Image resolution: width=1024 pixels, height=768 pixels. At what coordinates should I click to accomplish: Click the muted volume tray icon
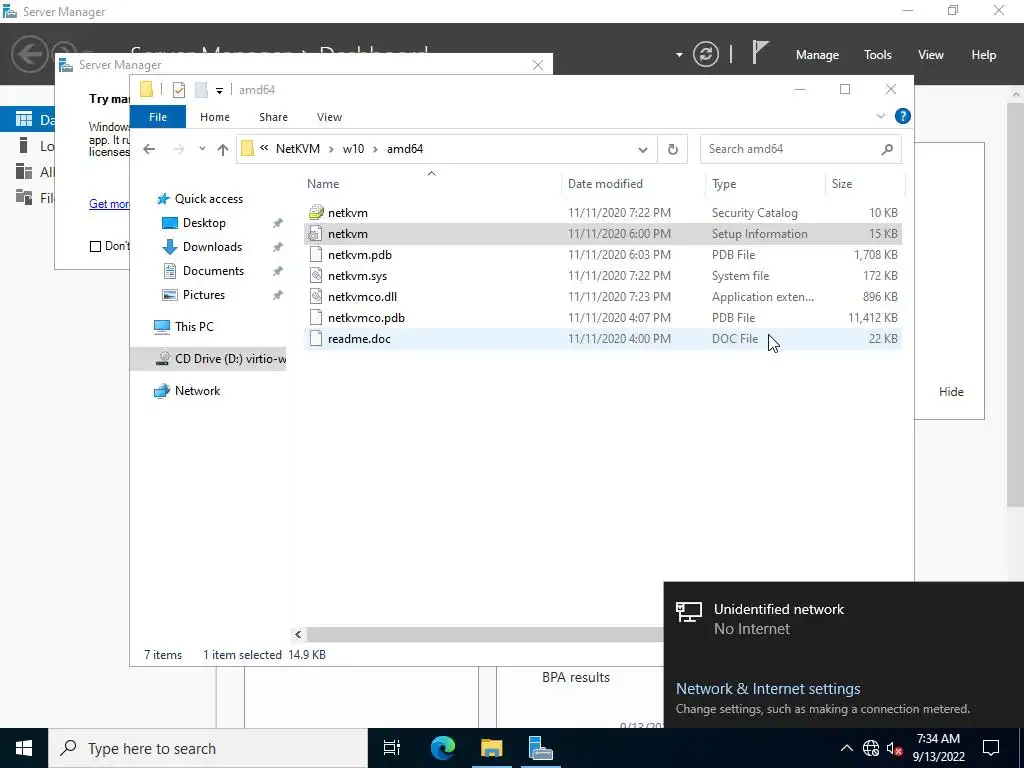click(x=894, y=748)
